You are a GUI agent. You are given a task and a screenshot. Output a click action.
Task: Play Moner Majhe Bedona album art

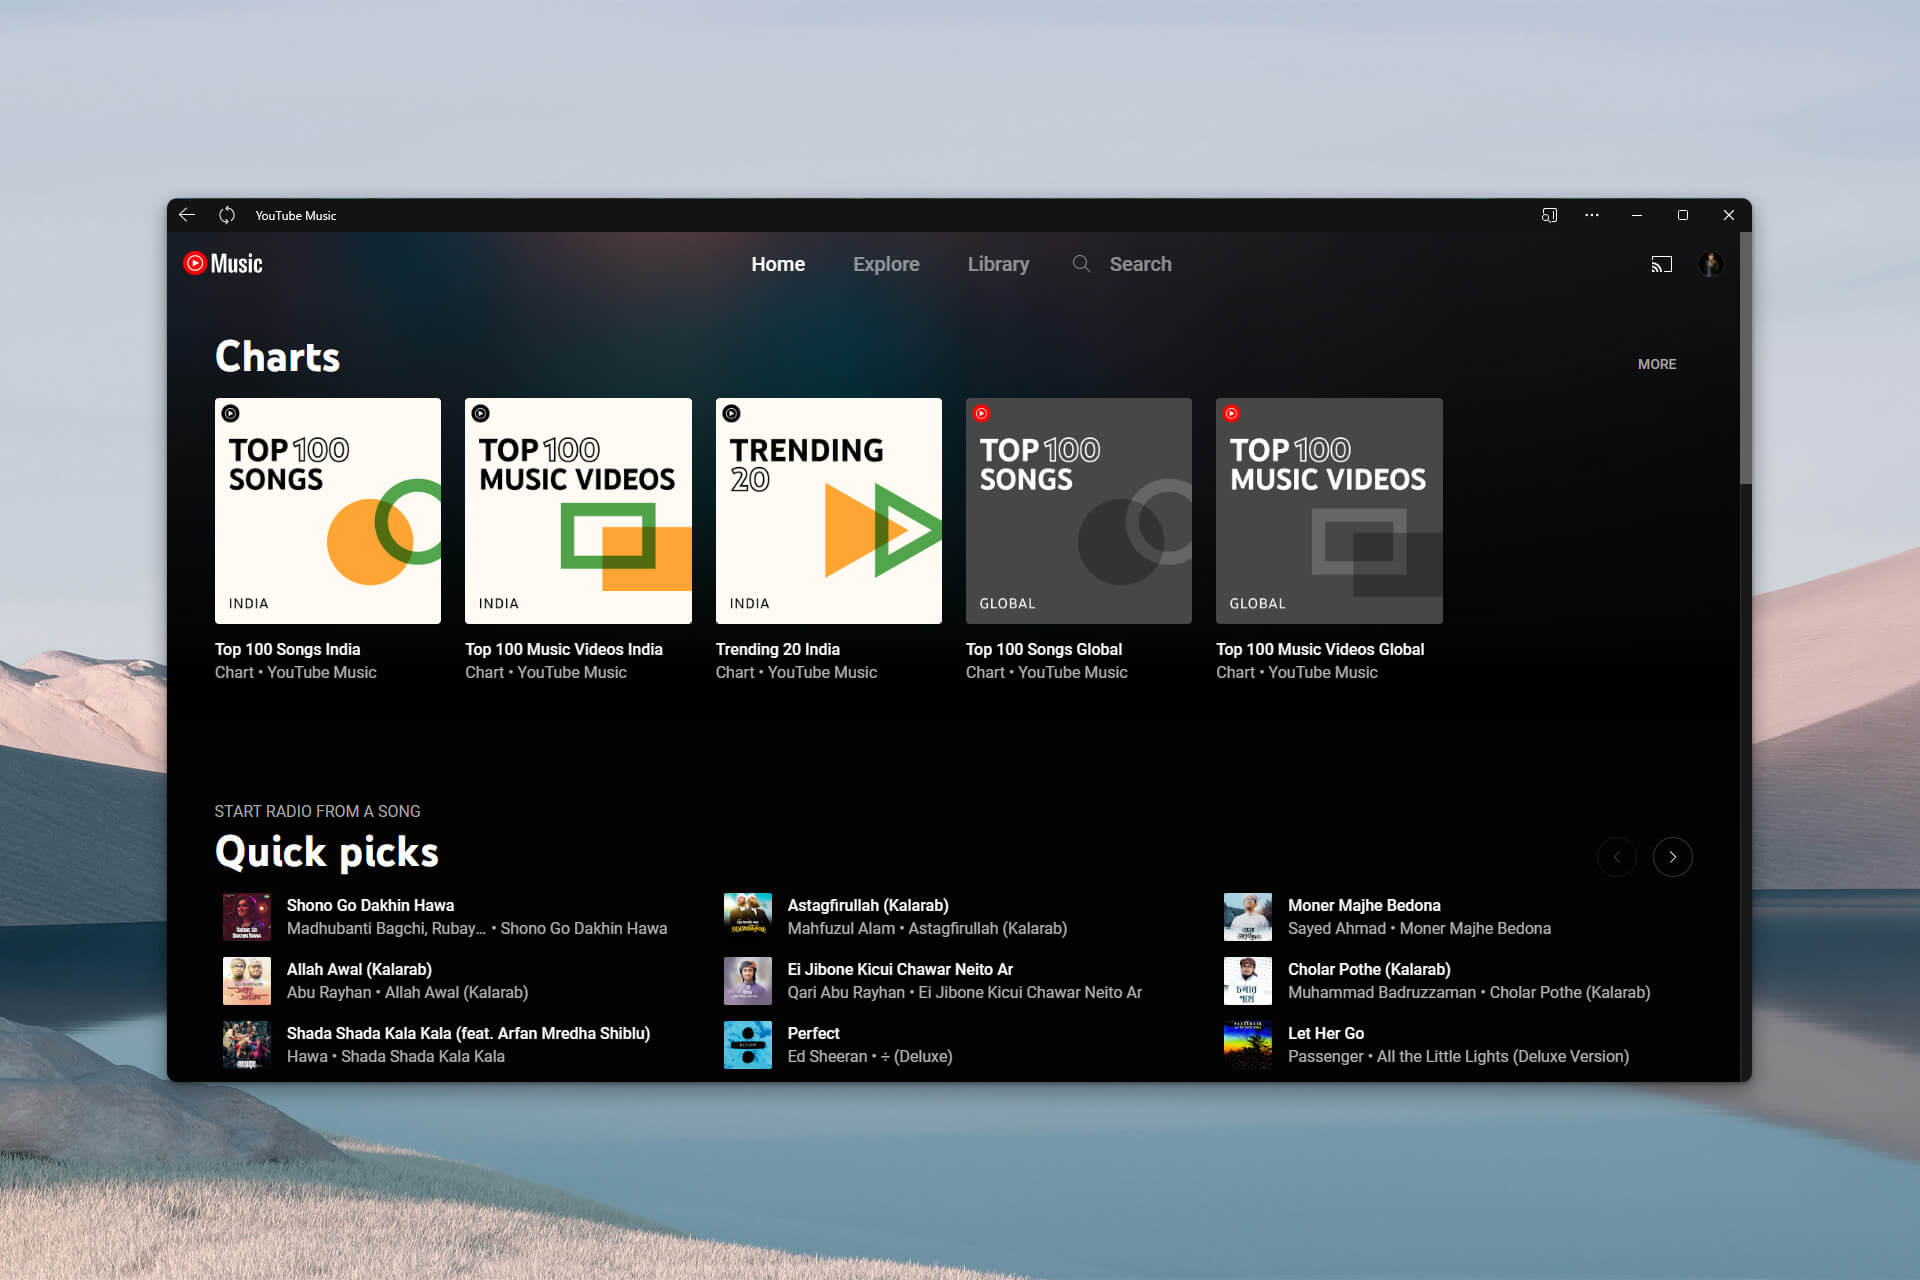tap(1248, 917)
